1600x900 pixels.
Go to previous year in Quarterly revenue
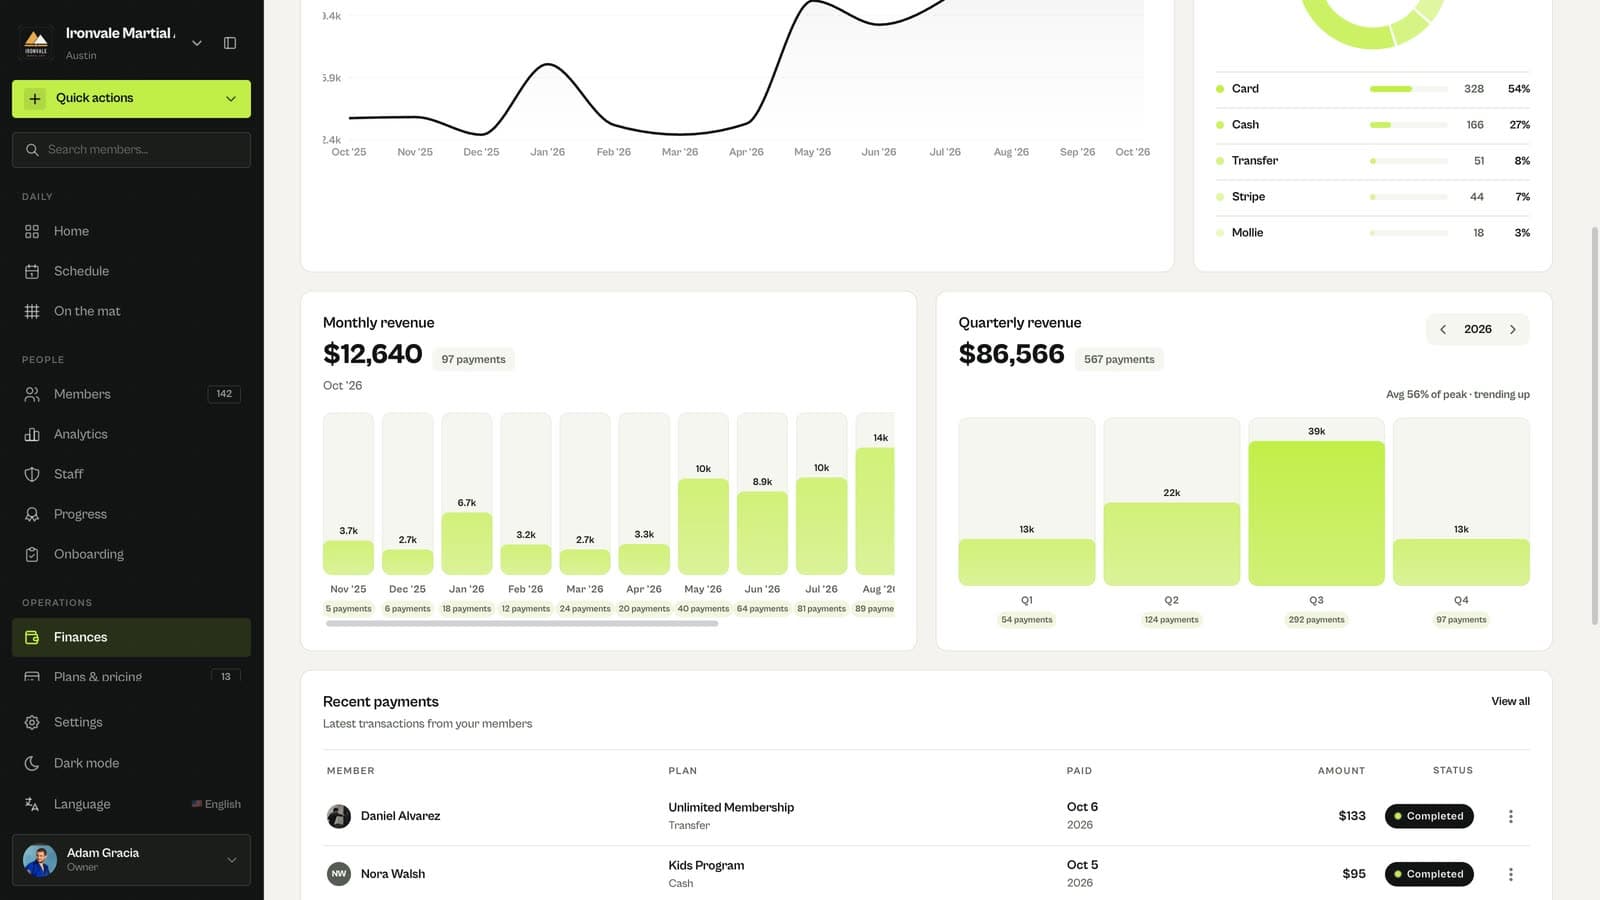point(1443,330)
